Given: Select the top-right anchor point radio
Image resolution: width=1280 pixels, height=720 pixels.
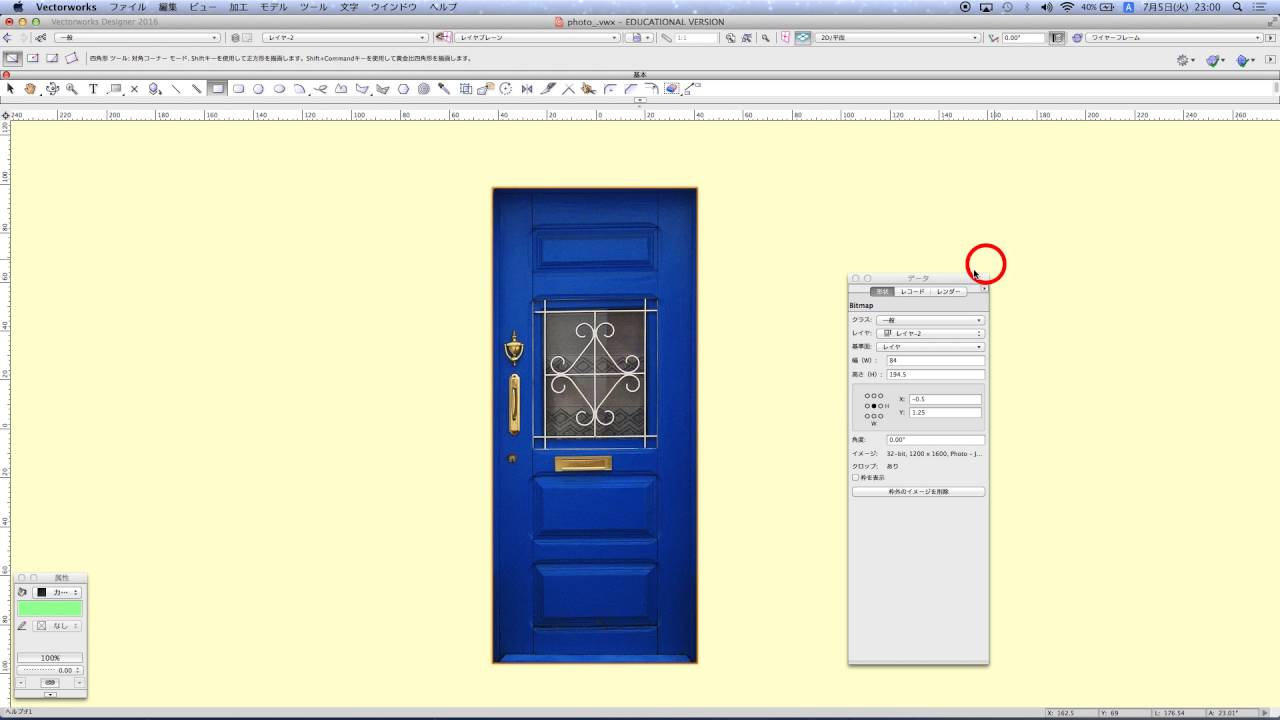Looking at the screenshot, I should click(881, 396).
